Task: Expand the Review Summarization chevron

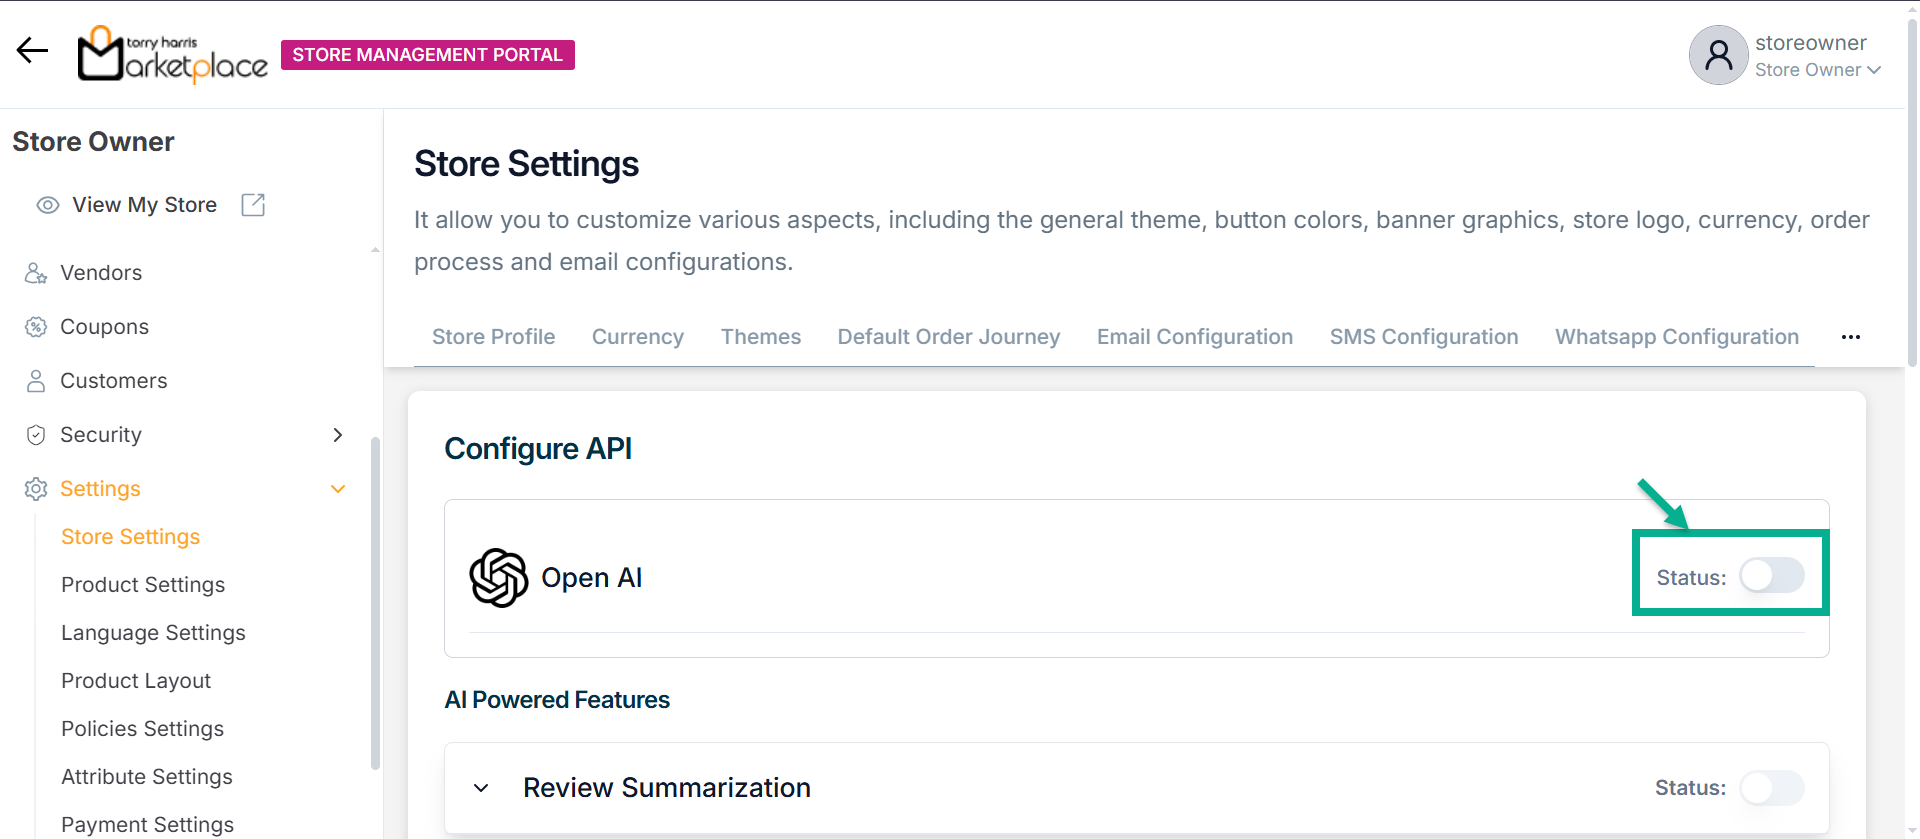Action: pyautogui.click(x=481, y=788)
